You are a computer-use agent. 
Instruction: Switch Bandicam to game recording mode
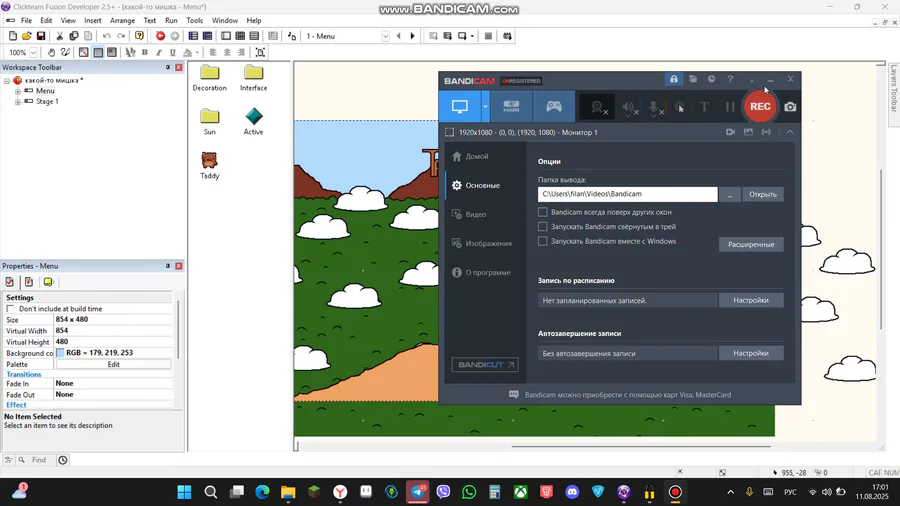click(x=553, y=106)
